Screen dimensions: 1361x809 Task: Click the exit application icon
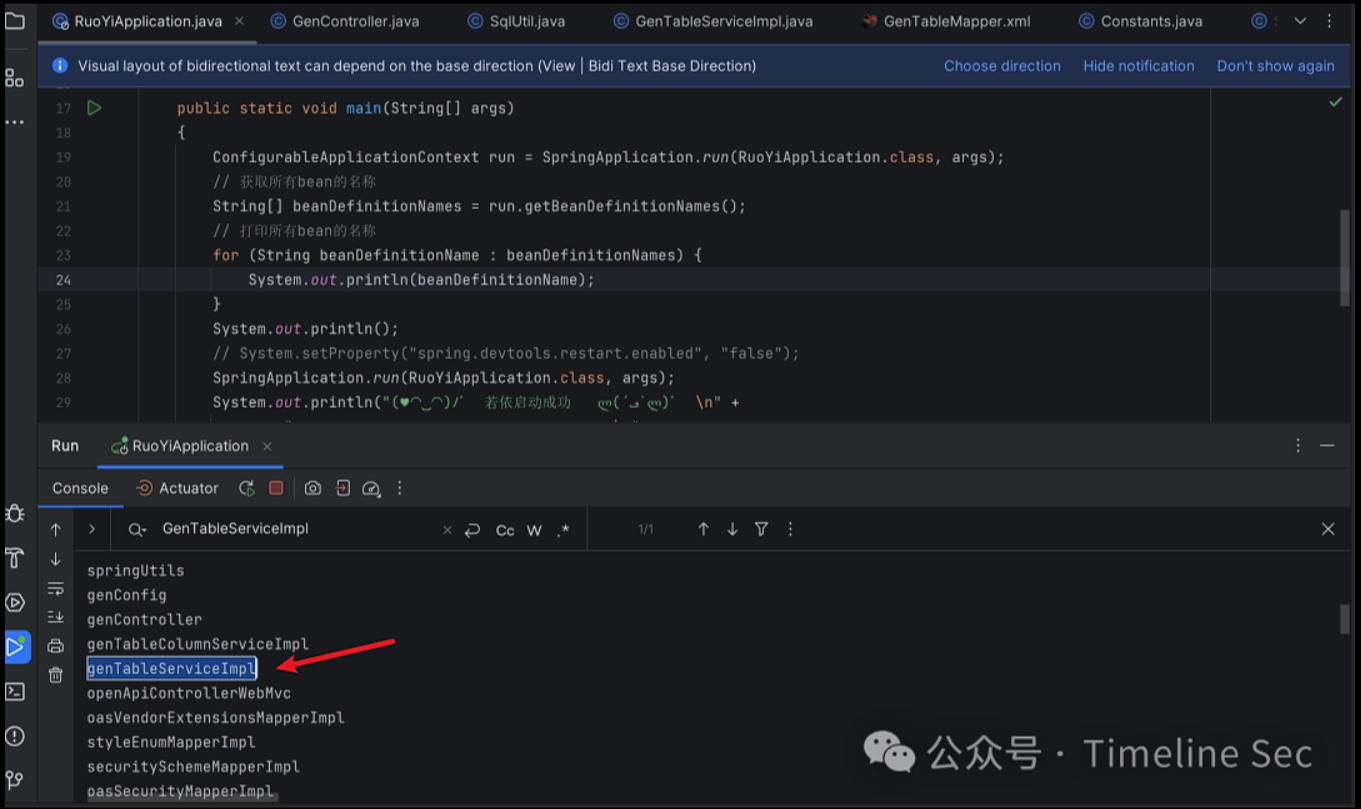pos(343,488)
